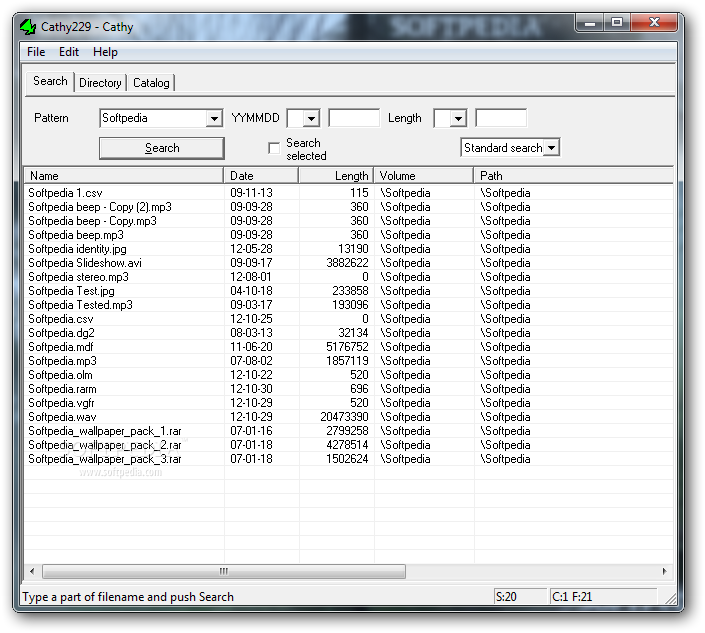Minimize the Cathy229 window
Image resolution: width=705 pixels, height=633 pixels.
click(x=589, y=22)
